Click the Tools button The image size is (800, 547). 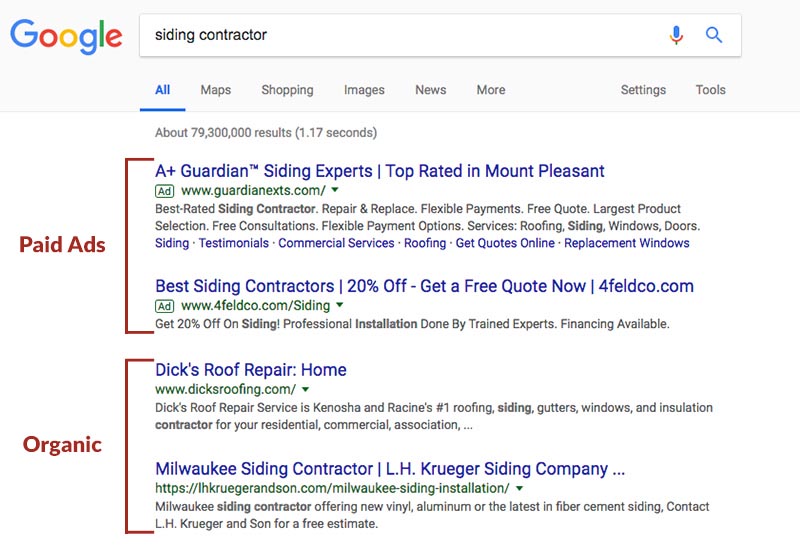(x=710, y=90)
